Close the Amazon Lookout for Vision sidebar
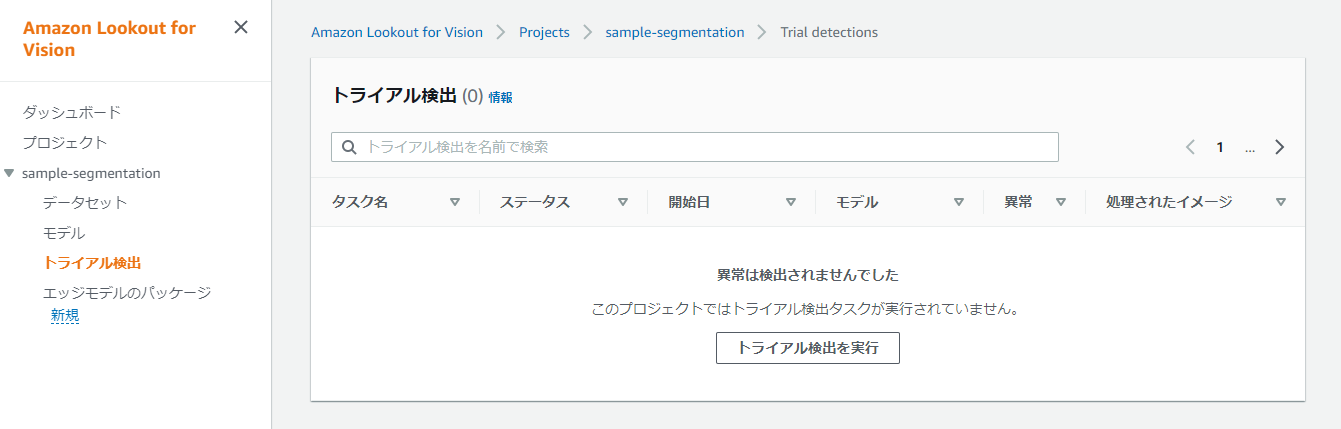The image size is (1341, 429). tap(241, 27)
